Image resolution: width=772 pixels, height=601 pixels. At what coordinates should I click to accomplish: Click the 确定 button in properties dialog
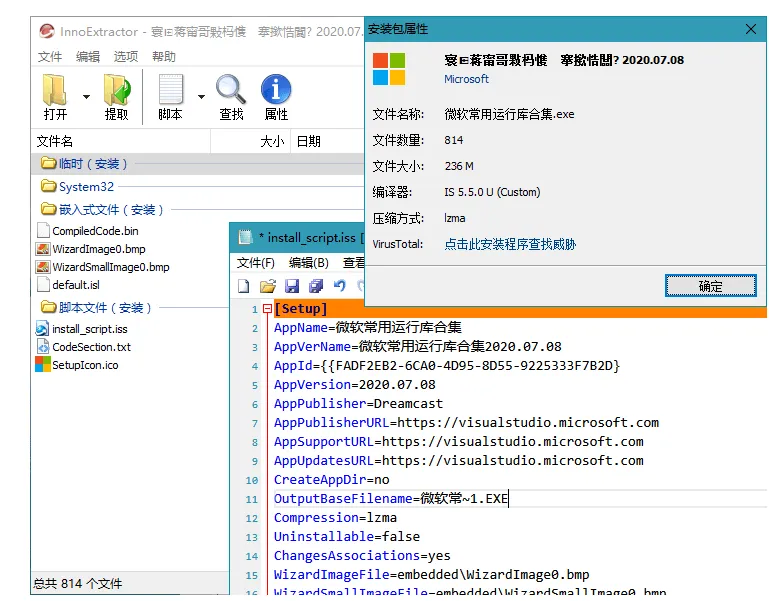coord(710,286)
